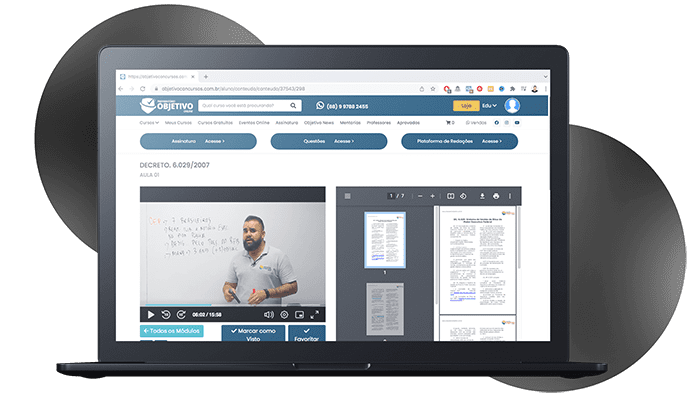Click the course search input field
The height and width of the screenshot is (394, 700).
click(245, 106)
